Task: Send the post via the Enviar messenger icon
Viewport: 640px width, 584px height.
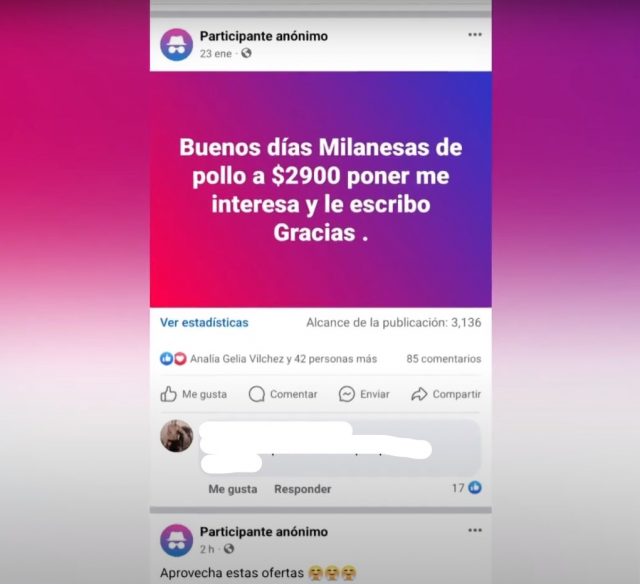Action: [x=347, y=394]
